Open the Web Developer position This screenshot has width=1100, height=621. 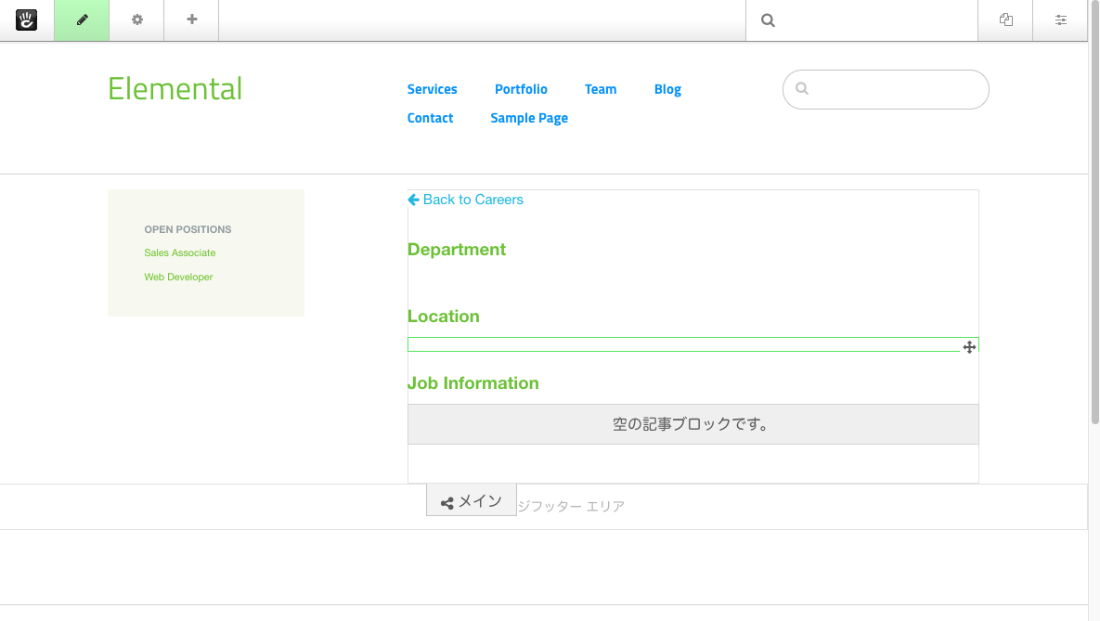coord(178,277)
